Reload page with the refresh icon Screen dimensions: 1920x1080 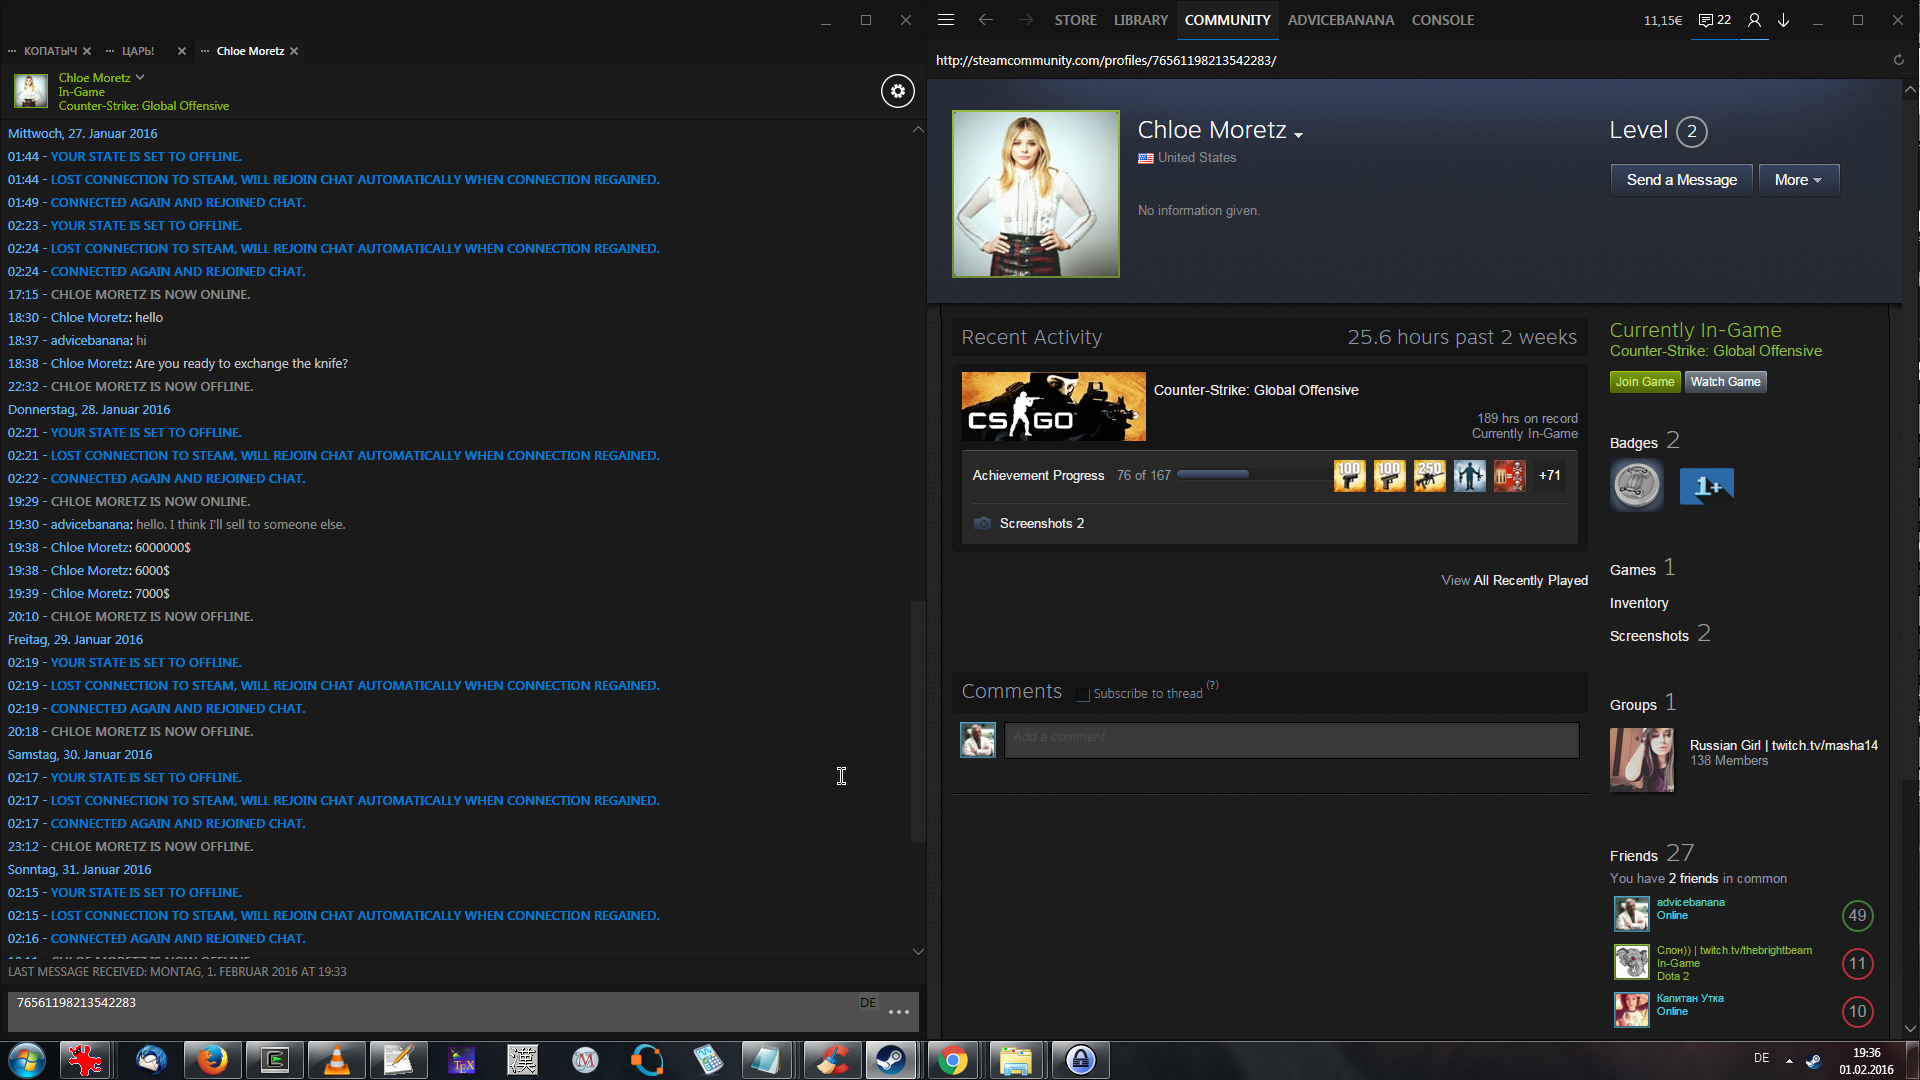coord(1898,60)
